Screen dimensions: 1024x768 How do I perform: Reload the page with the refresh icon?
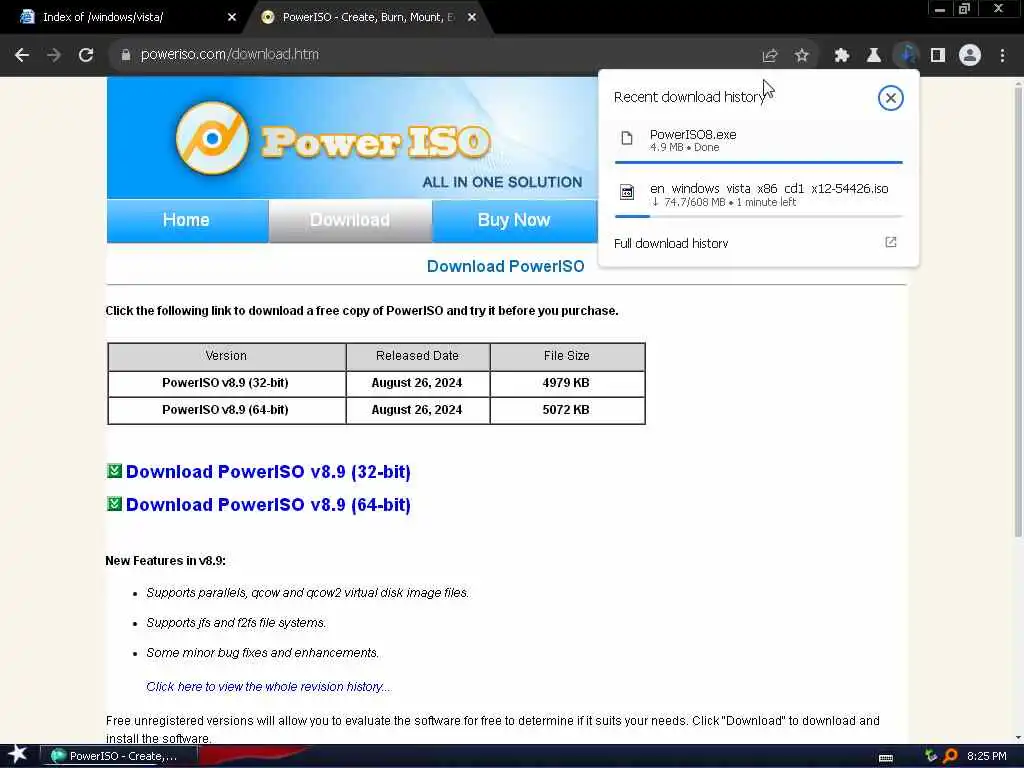click(86, 55)
